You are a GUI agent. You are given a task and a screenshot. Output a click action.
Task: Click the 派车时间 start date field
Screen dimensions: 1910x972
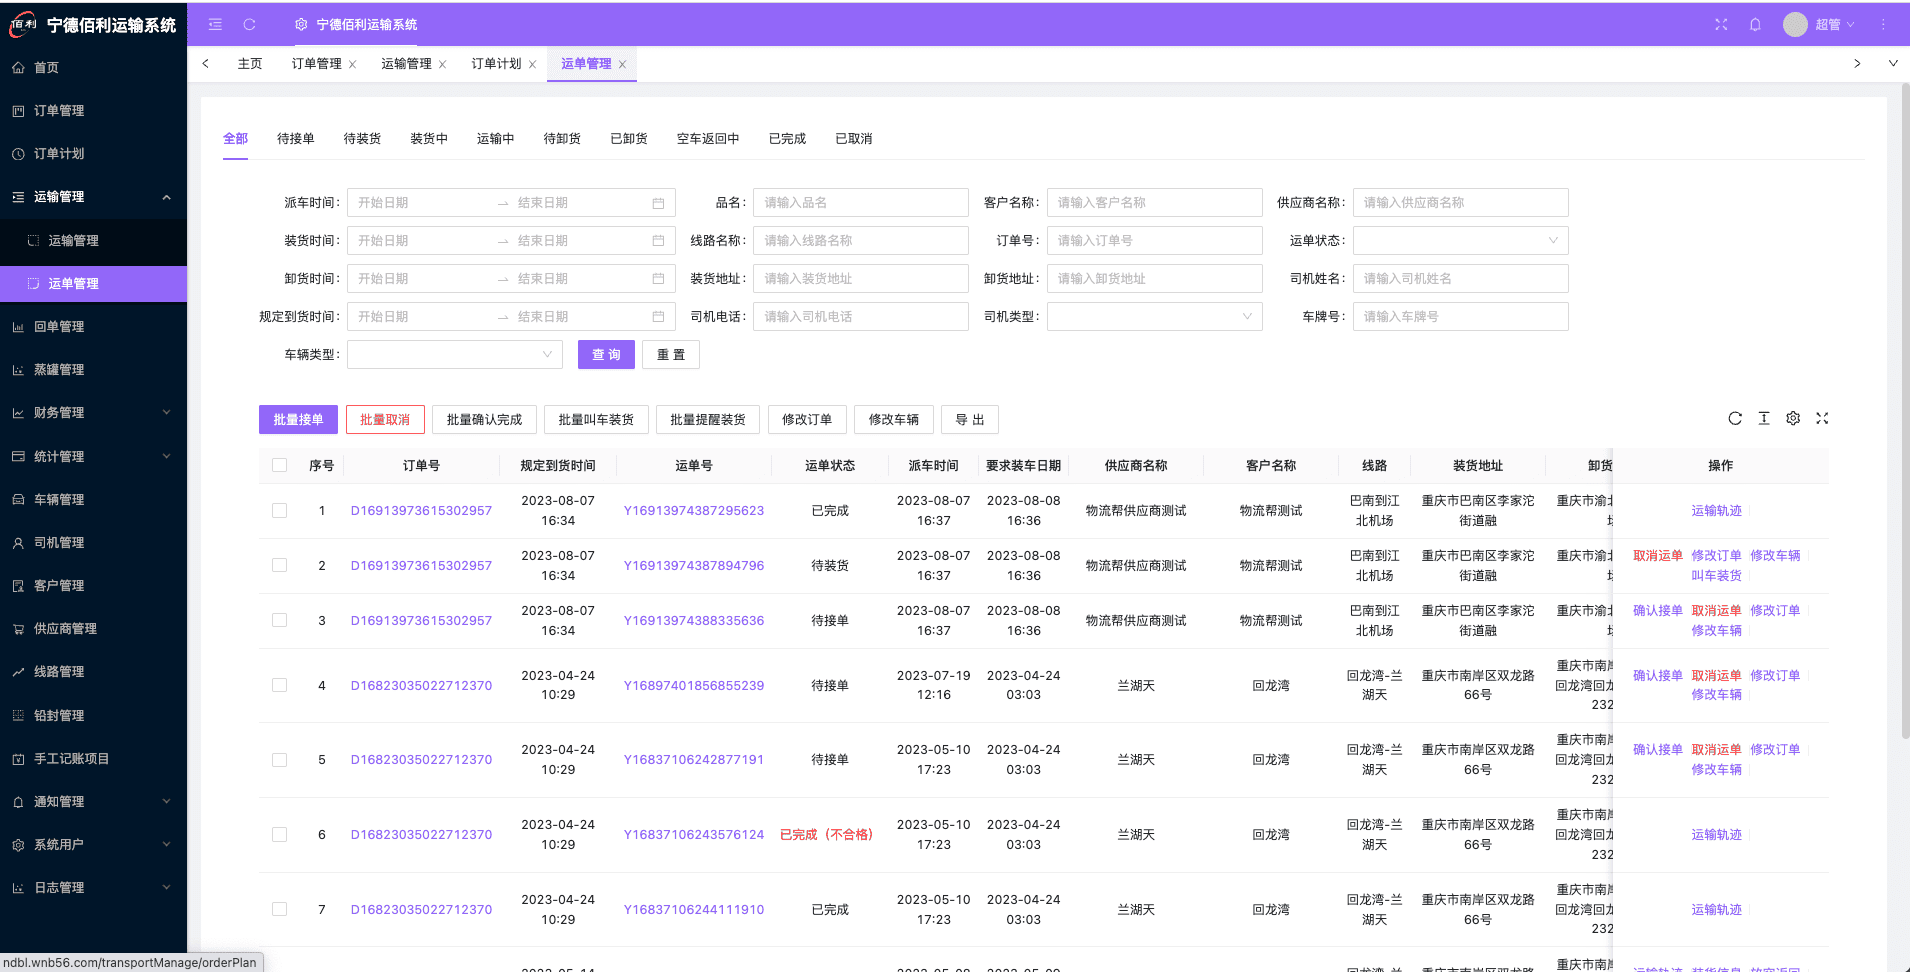[420, 203]
